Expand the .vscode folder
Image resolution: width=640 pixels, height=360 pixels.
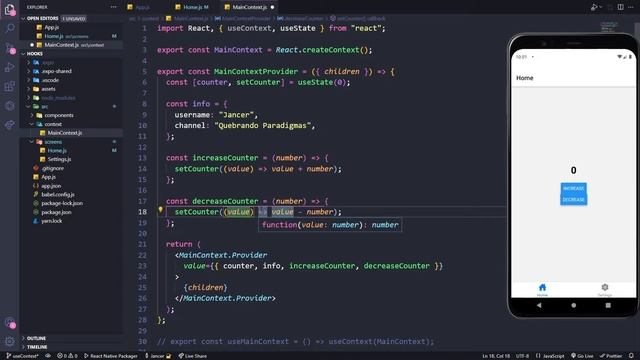pos(50,80)
